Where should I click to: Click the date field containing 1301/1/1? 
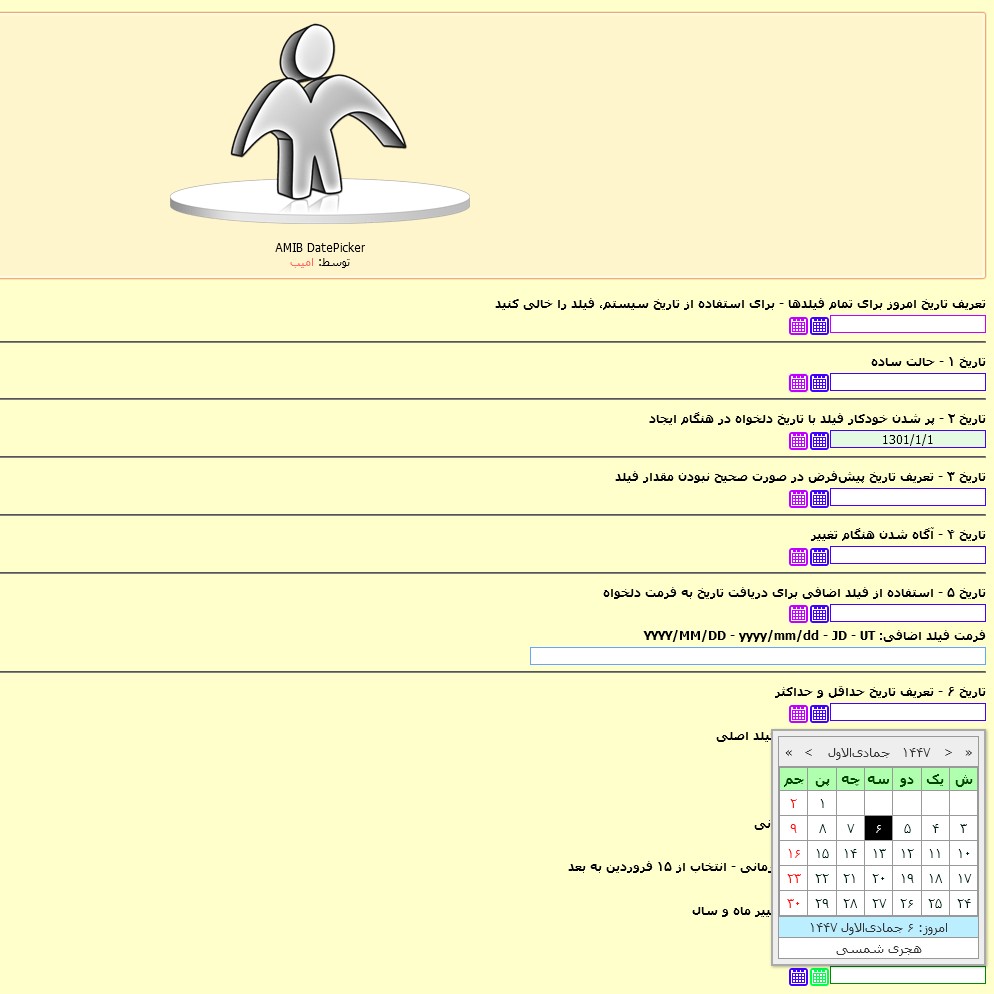click(907, 440)
